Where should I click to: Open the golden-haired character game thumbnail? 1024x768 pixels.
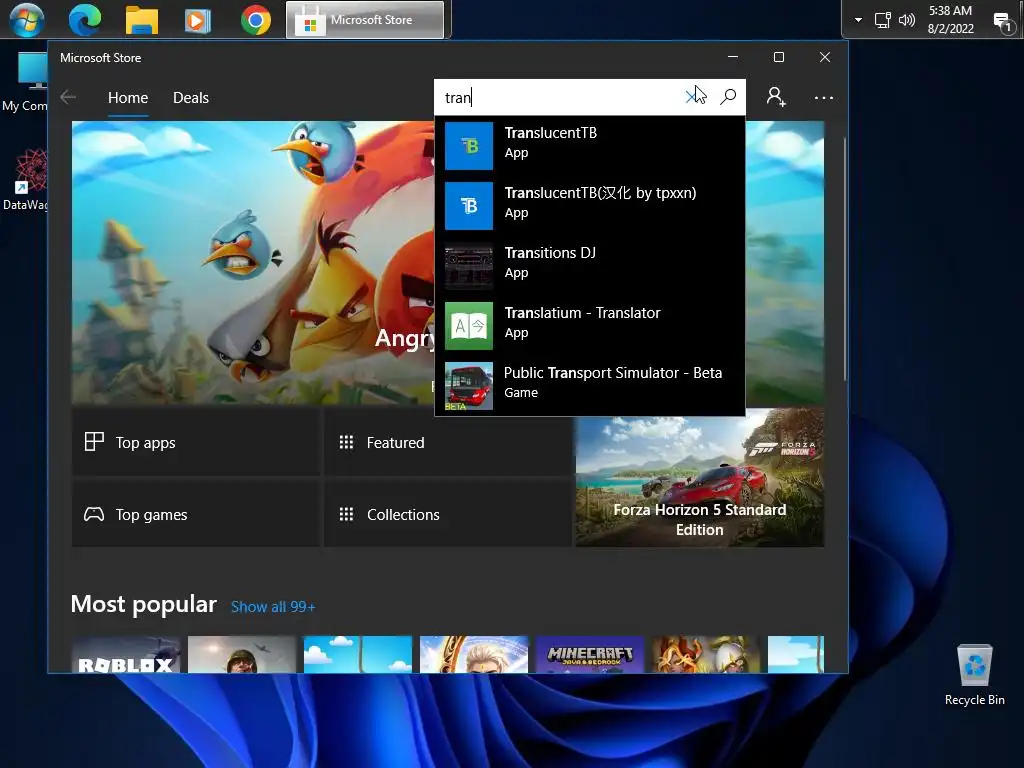[473, 654]
